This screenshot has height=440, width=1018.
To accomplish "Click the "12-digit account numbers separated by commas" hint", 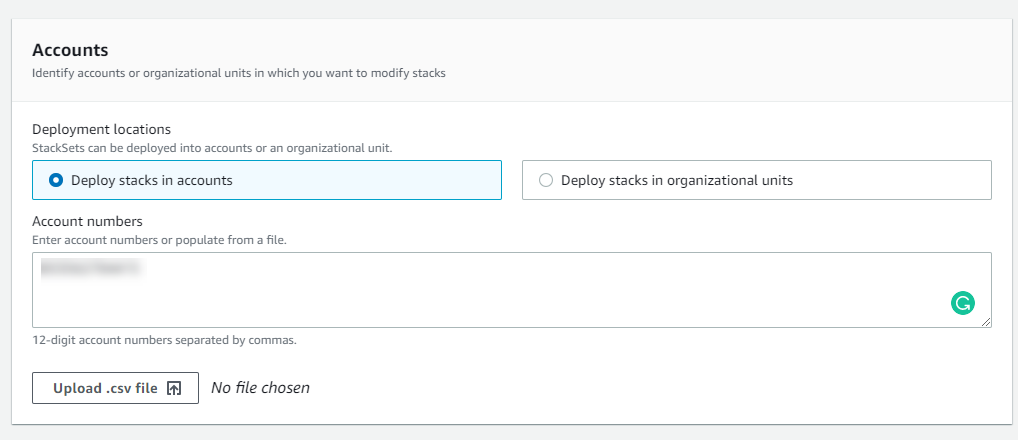I will click(x=164, y=340).
